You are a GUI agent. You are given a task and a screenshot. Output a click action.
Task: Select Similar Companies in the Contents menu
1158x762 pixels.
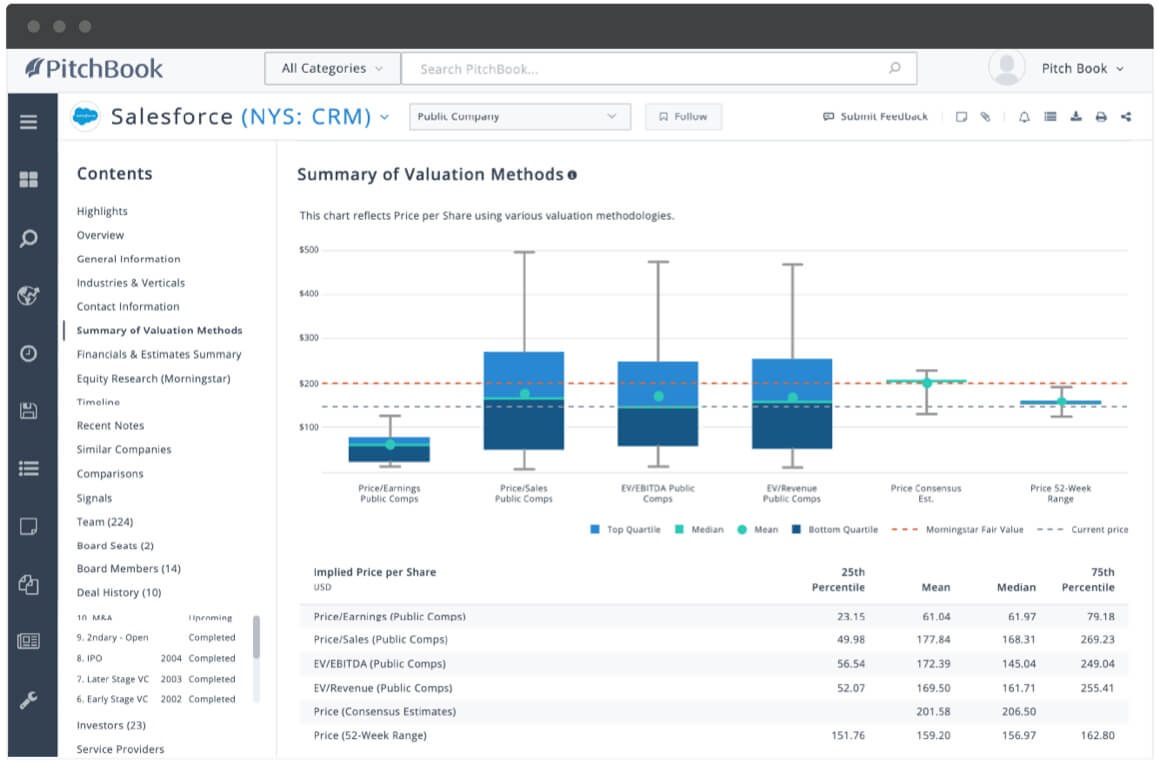[126, 449]
